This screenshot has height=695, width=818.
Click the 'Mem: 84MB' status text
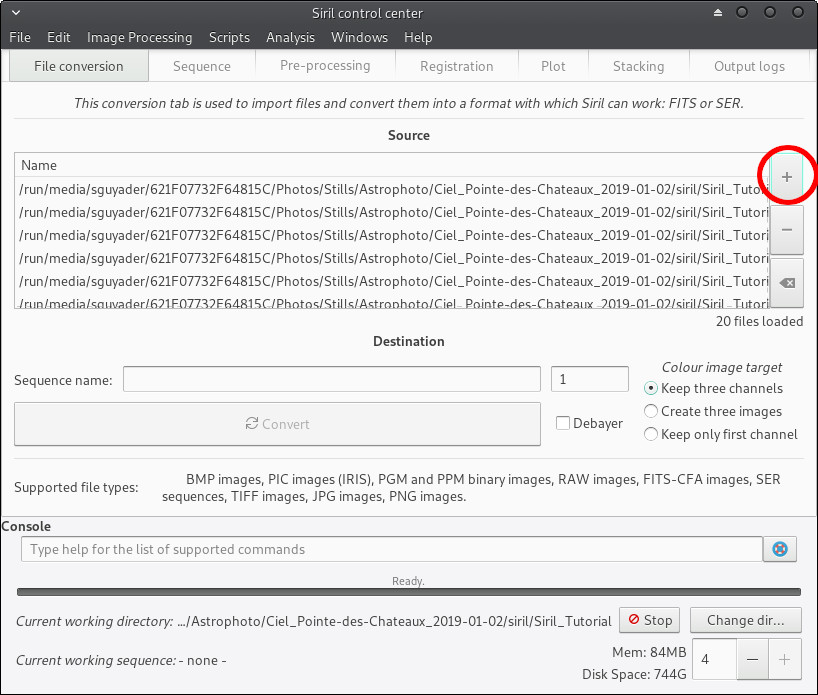click(x=649, y=652)
